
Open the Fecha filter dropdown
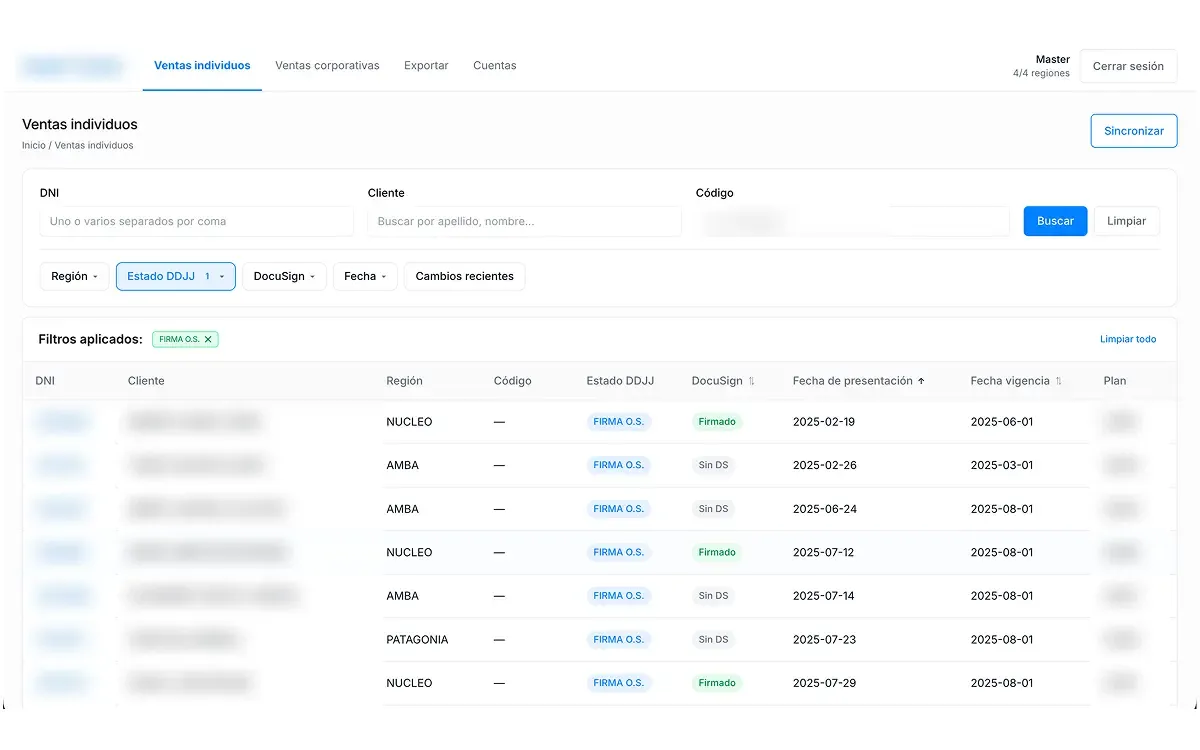click(x=365, y=276)
